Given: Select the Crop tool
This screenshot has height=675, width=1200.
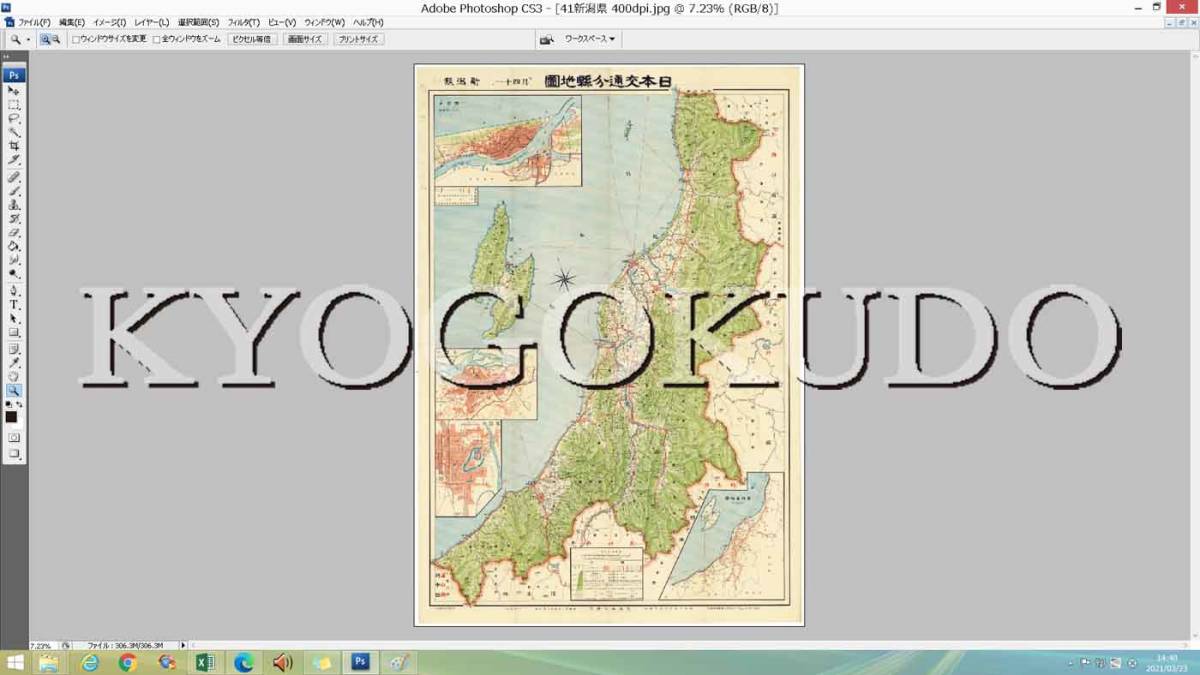Looking at the screenshot, I should pyautogui.click(x=14, y=146).
